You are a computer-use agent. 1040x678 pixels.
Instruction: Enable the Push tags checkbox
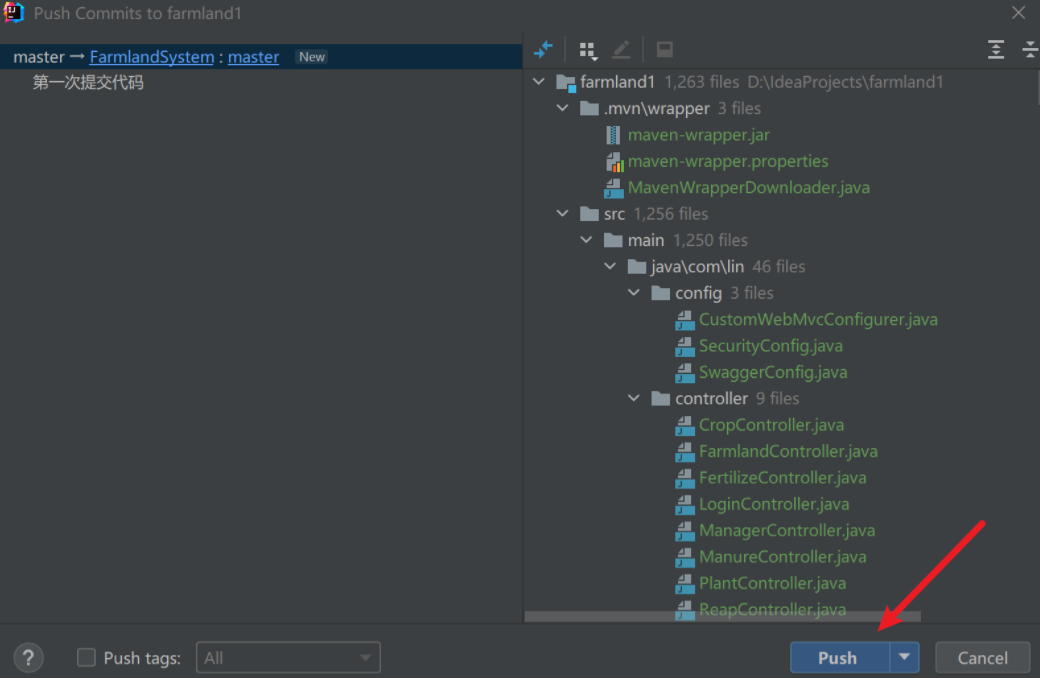86,657
